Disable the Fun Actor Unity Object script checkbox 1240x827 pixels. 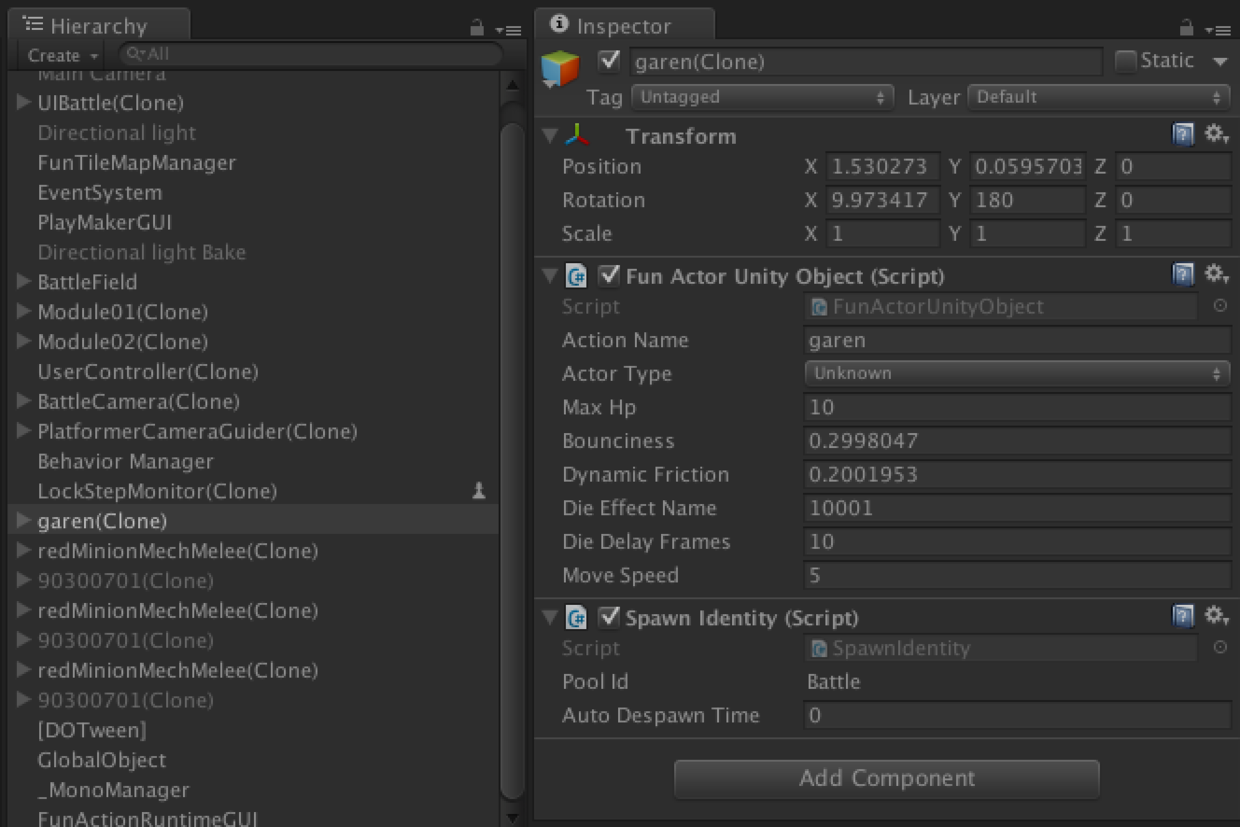(x=609, y=275)
